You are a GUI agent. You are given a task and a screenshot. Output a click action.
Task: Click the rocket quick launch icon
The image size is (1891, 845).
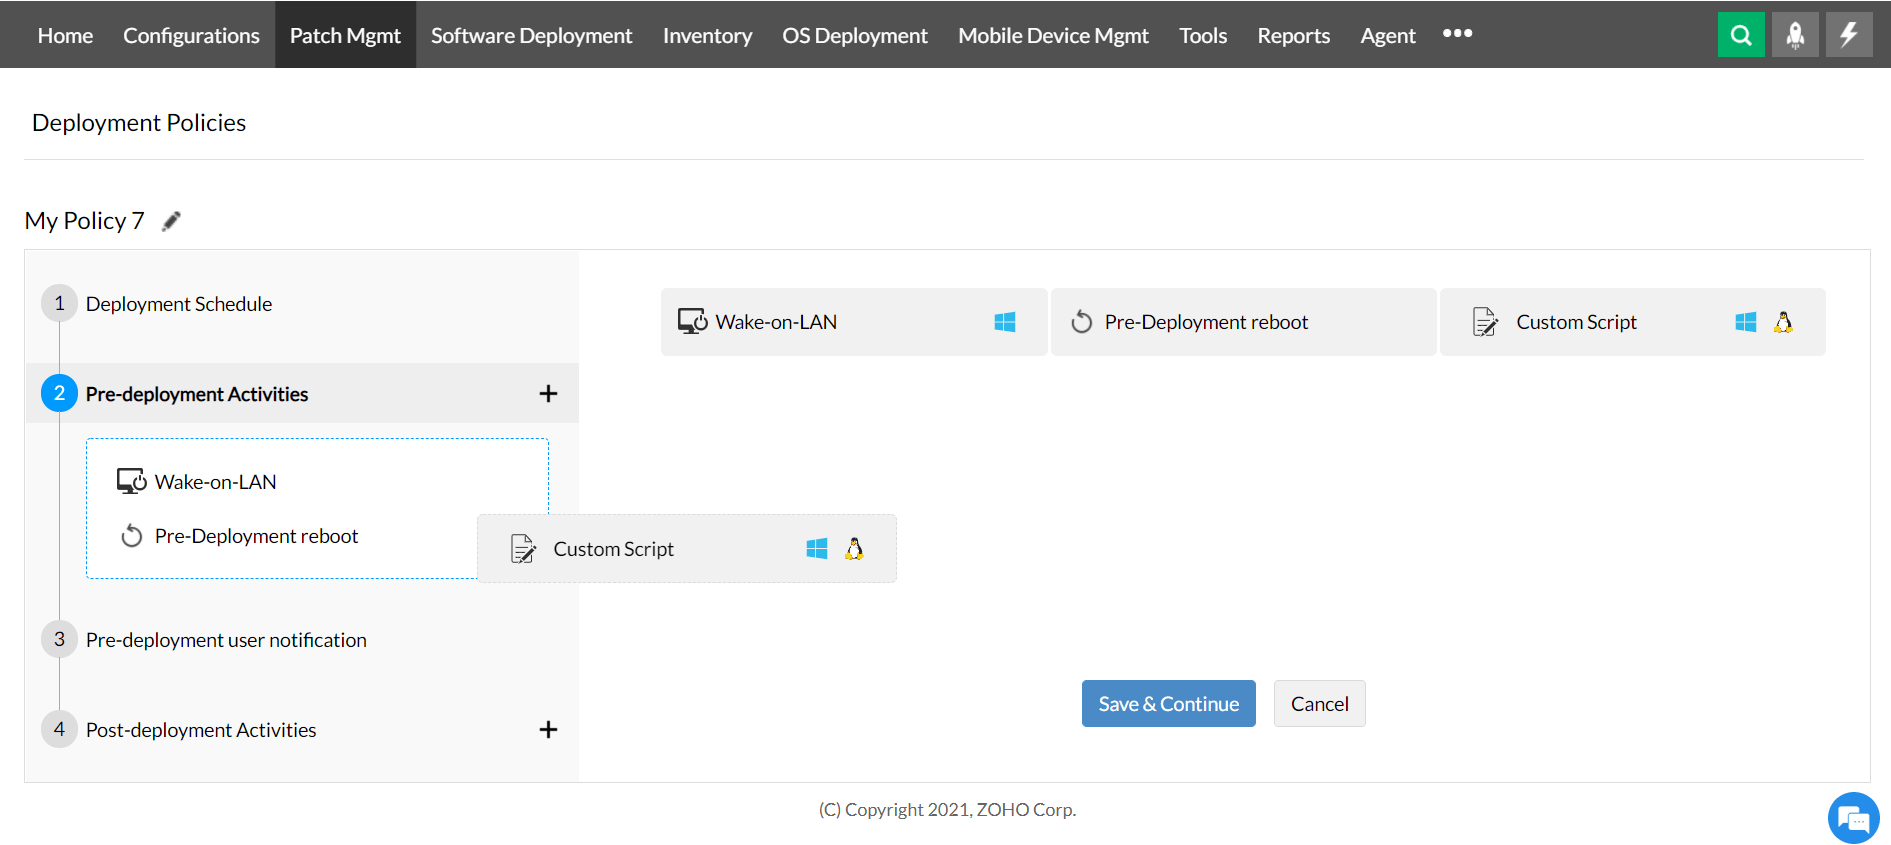point(1795,35)
